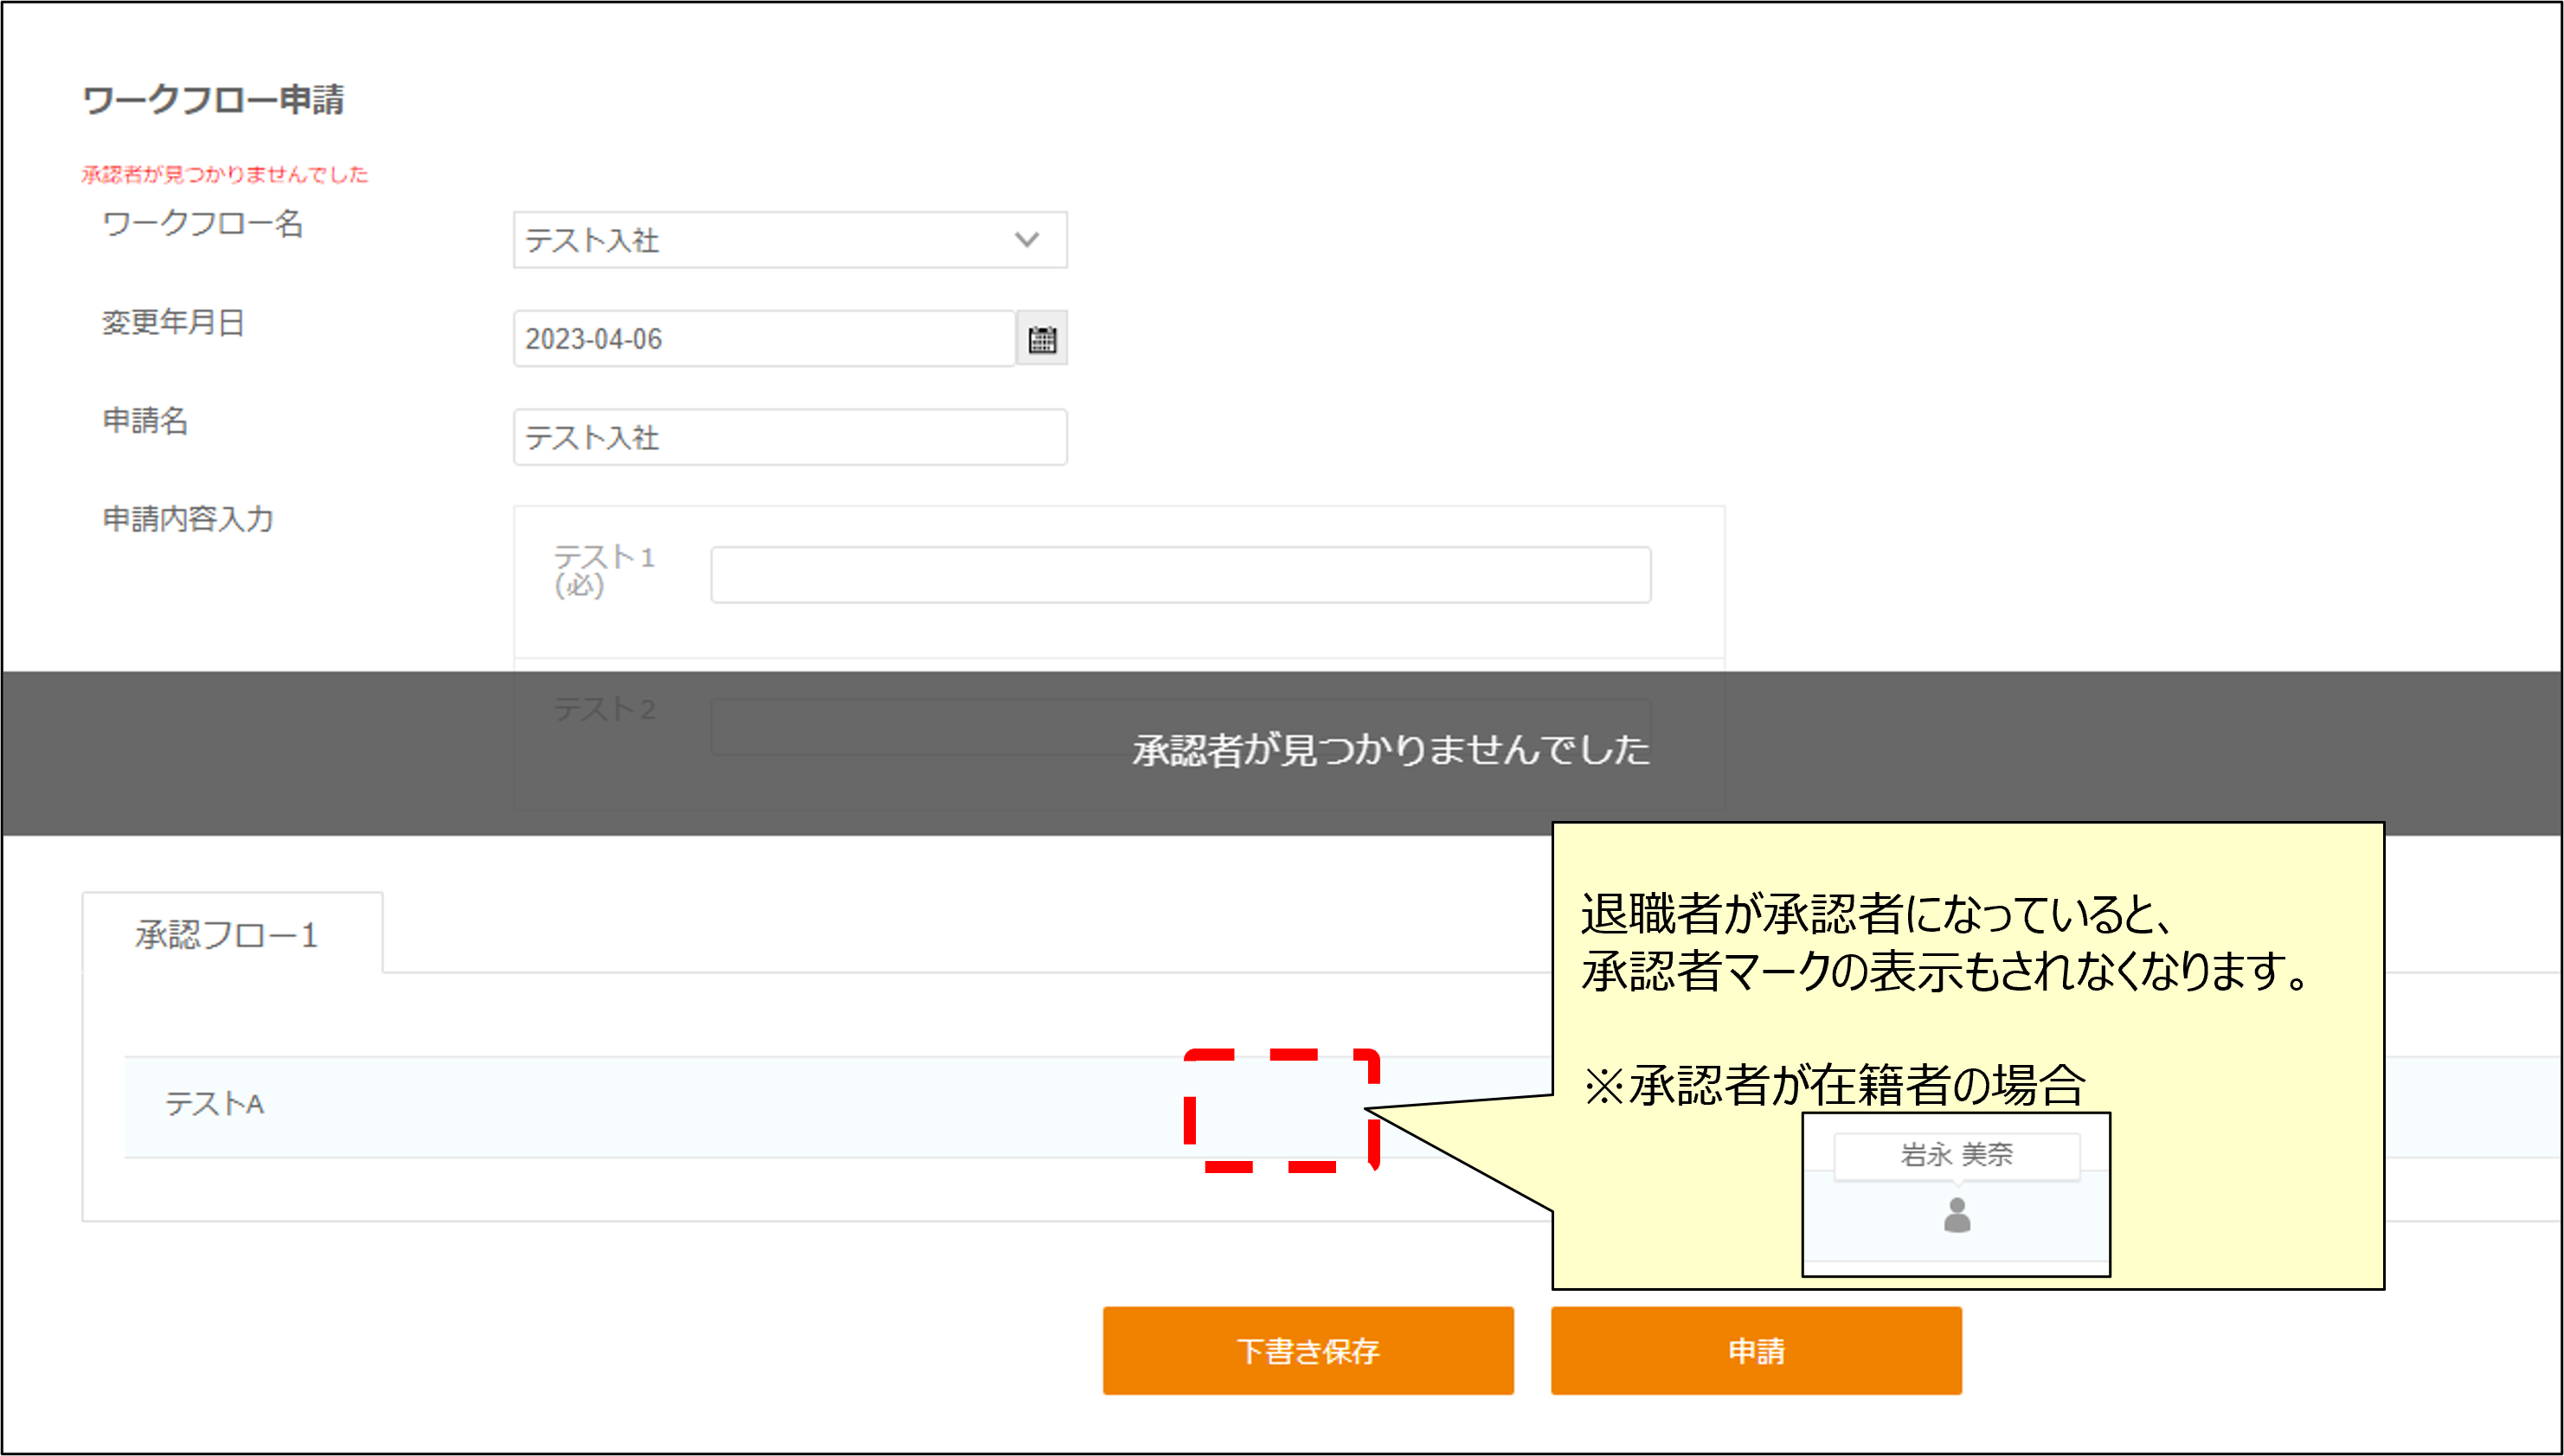This screenshot has width=2564, height=1456.
Task: Click the 申請名 field label
Action: [x=145, y=420]
